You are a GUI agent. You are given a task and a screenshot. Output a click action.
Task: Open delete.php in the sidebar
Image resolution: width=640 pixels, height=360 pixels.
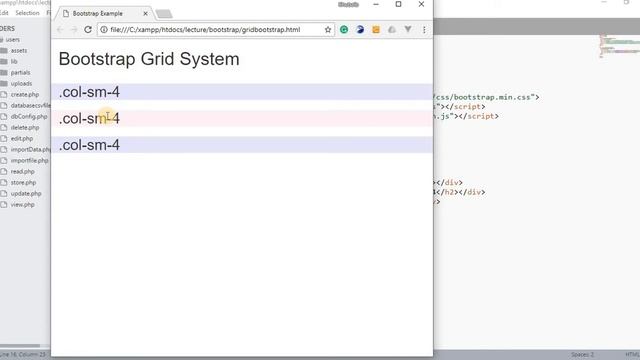tap(25, 128)
